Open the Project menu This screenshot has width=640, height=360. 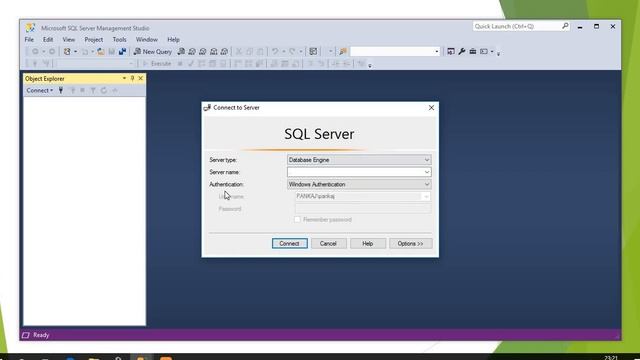click(93, 40)
